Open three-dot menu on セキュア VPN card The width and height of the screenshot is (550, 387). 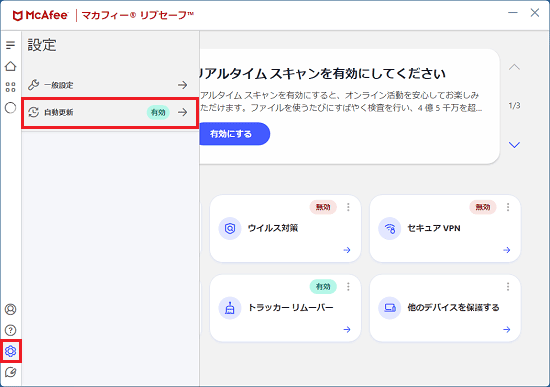pos(508,207)
